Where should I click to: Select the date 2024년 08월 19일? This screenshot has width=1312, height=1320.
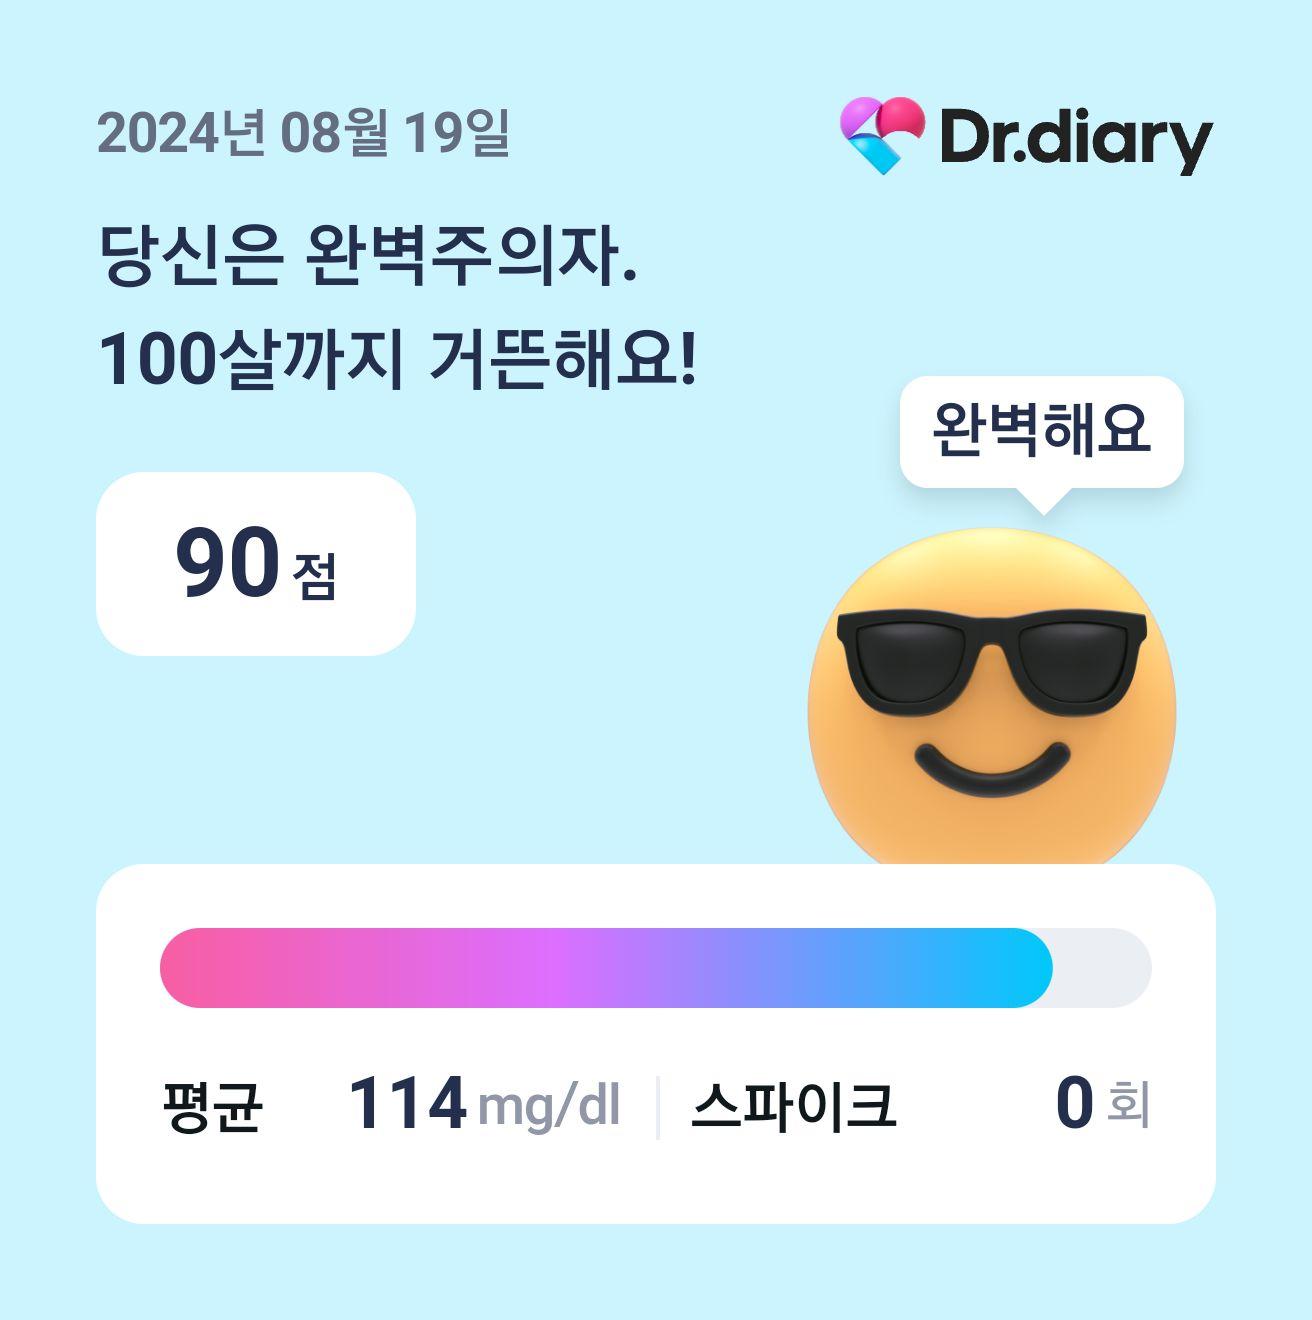pyautogui.click(x=304, y=133)
